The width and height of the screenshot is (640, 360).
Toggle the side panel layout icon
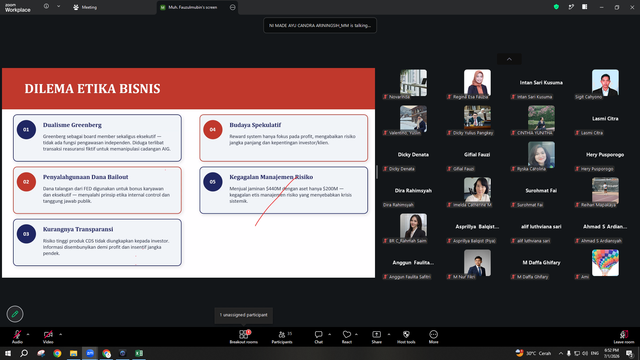(585, 7)
